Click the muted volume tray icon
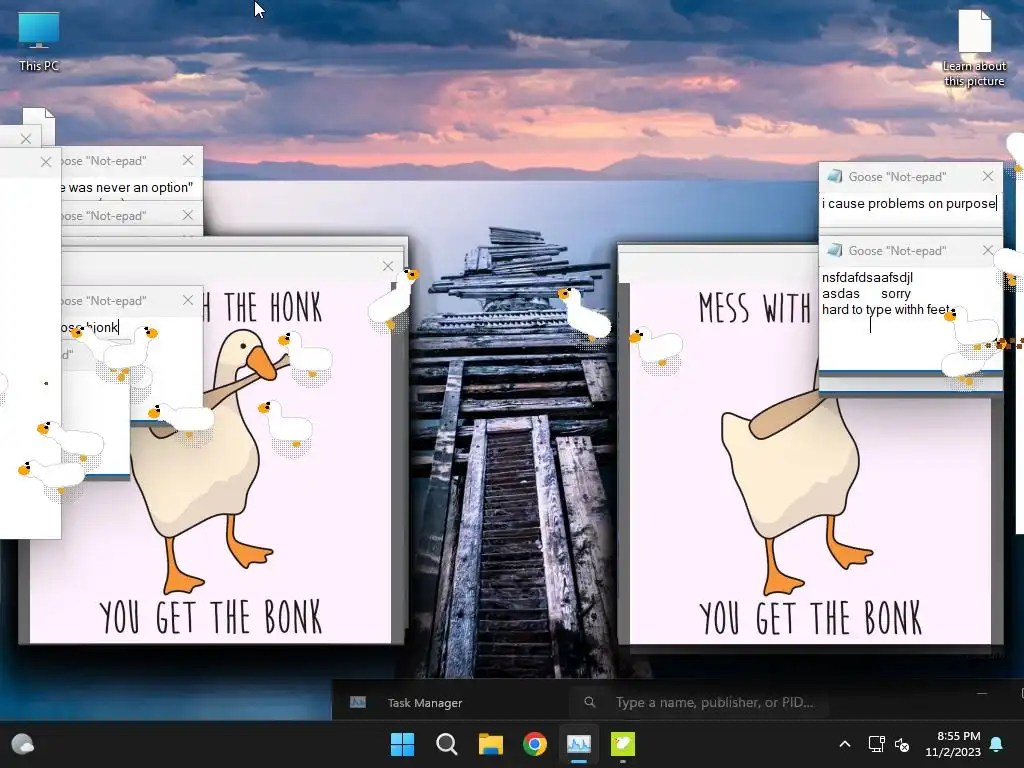The width and height of the screenshot is (1024, 768). click(x=902, y=744)
